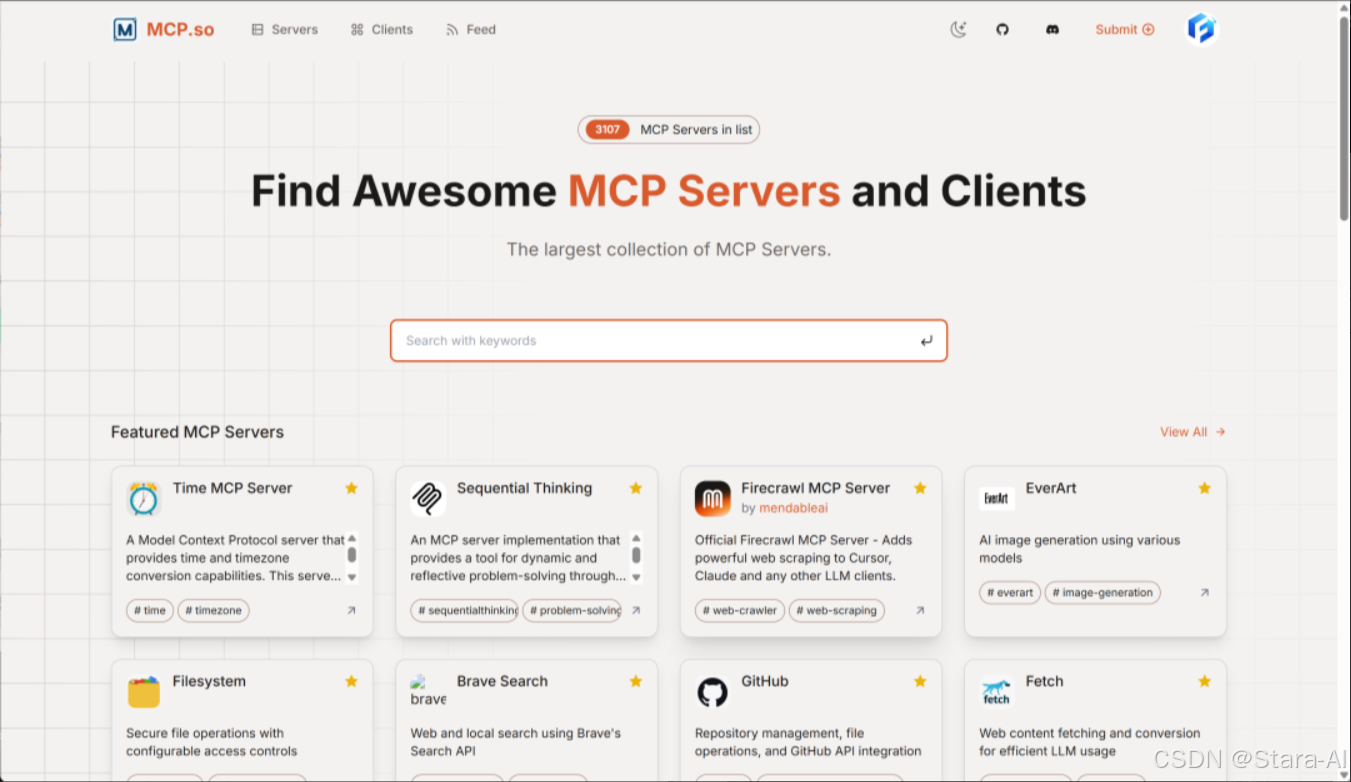This screenshot has height=782, width=1351.
Task: Open the Servers menu item
Action: tap(284, 29)
